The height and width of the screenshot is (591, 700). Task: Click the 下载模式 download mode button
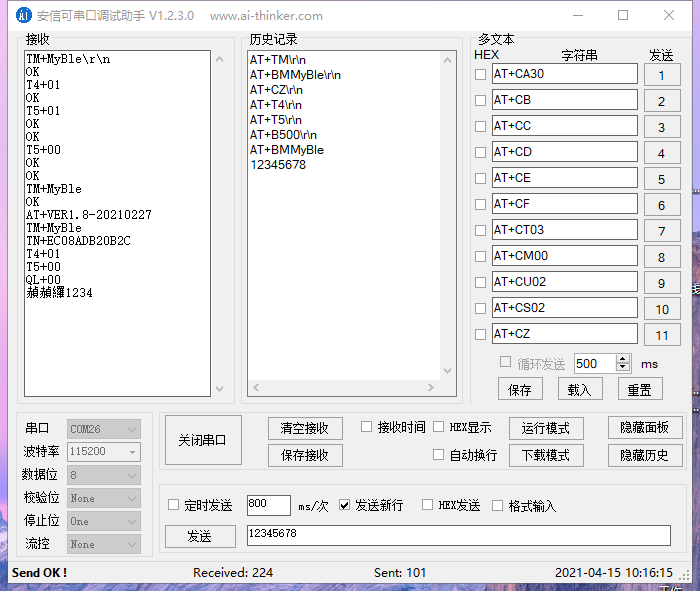[546, 455]
